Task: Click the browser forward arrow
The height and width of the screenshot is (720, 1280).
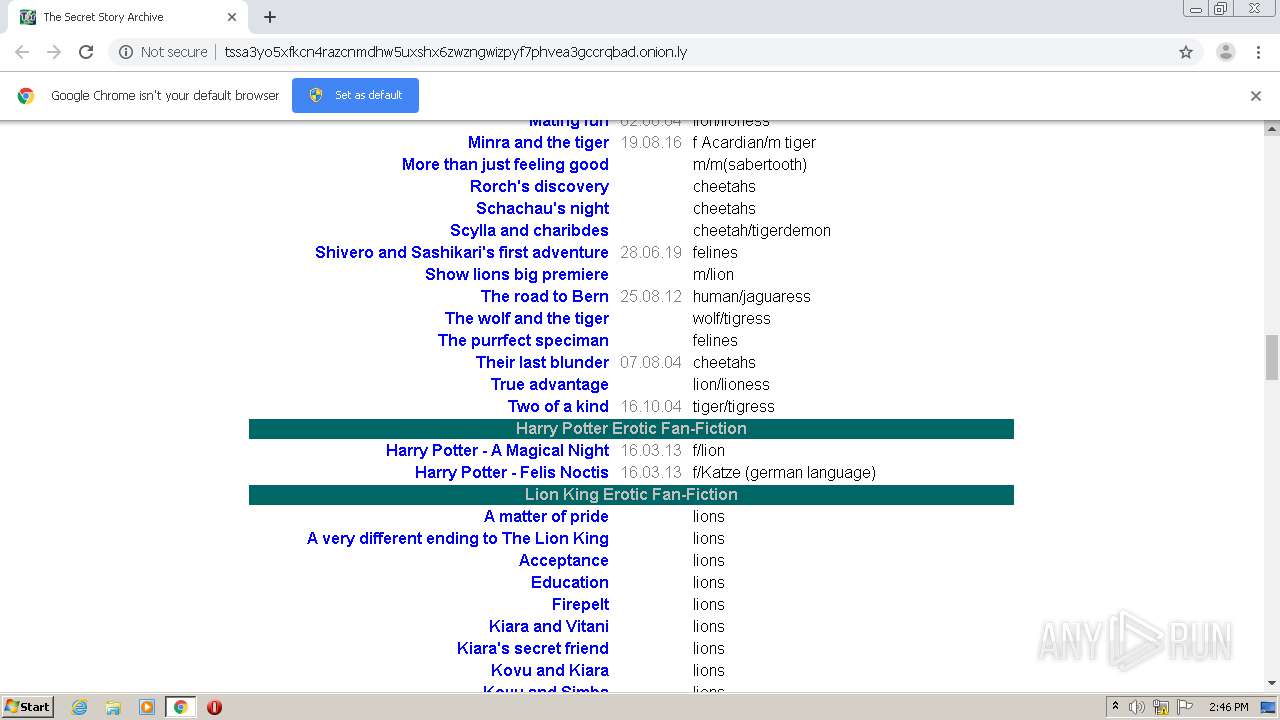Action: [x=54, y=52]
